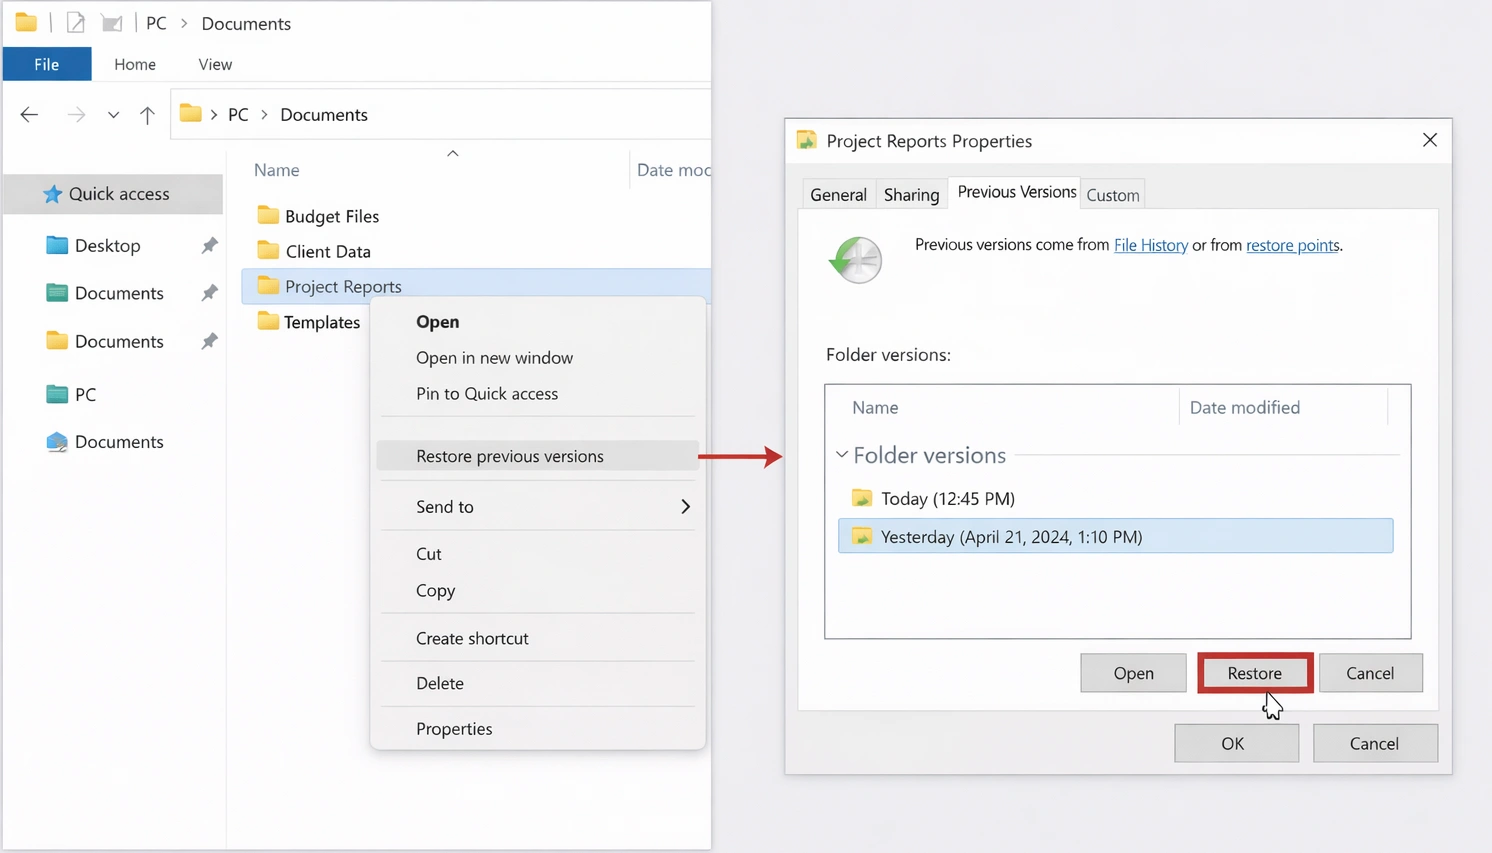Image resolution: width=1492 pixels, height=853 pixels.
Task: Choose Pin to Quick access
Action: pyautogui.click(x=487, y=394)
